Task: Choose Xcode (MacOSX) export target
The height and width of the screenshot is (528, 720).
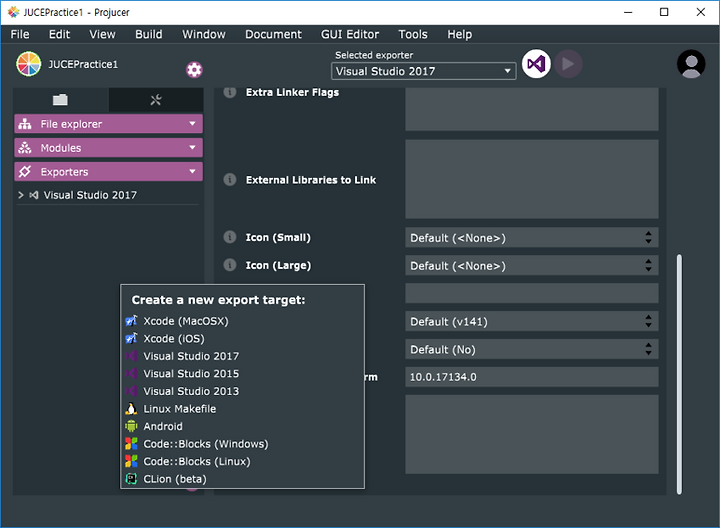Action: [x=242, y=321]
